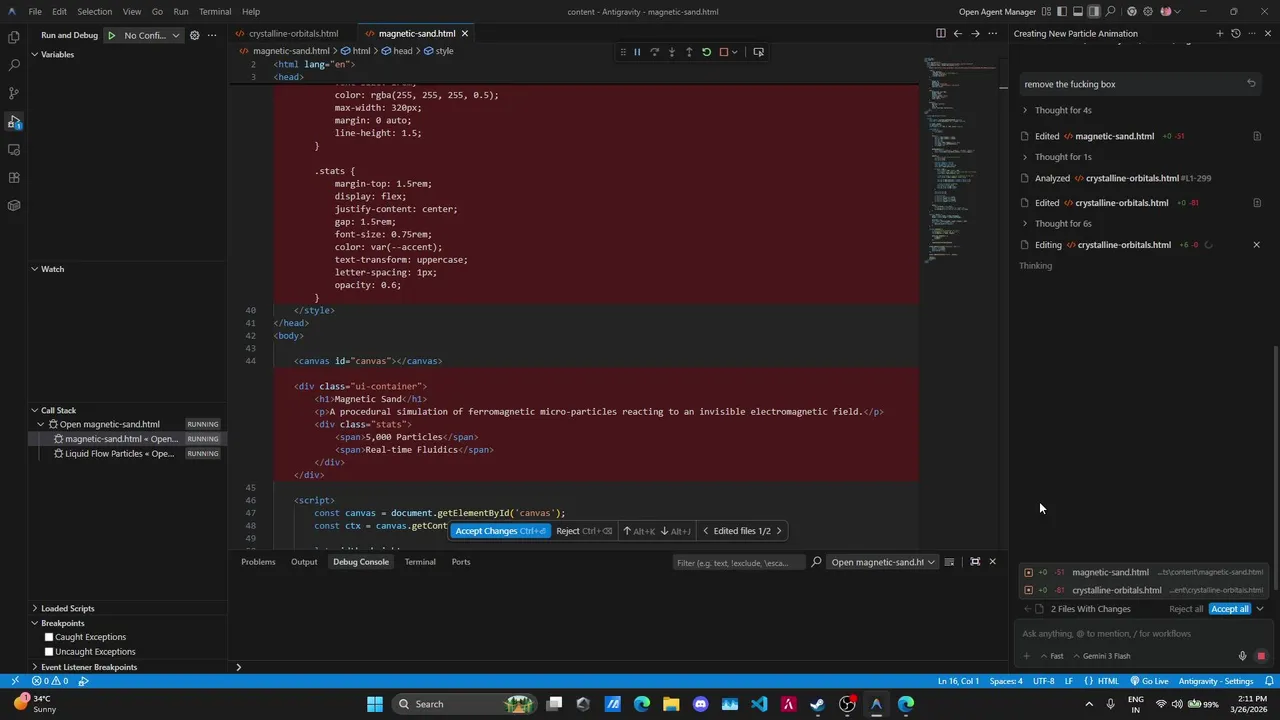Open the Fast mode selector

click(1051, 656)
